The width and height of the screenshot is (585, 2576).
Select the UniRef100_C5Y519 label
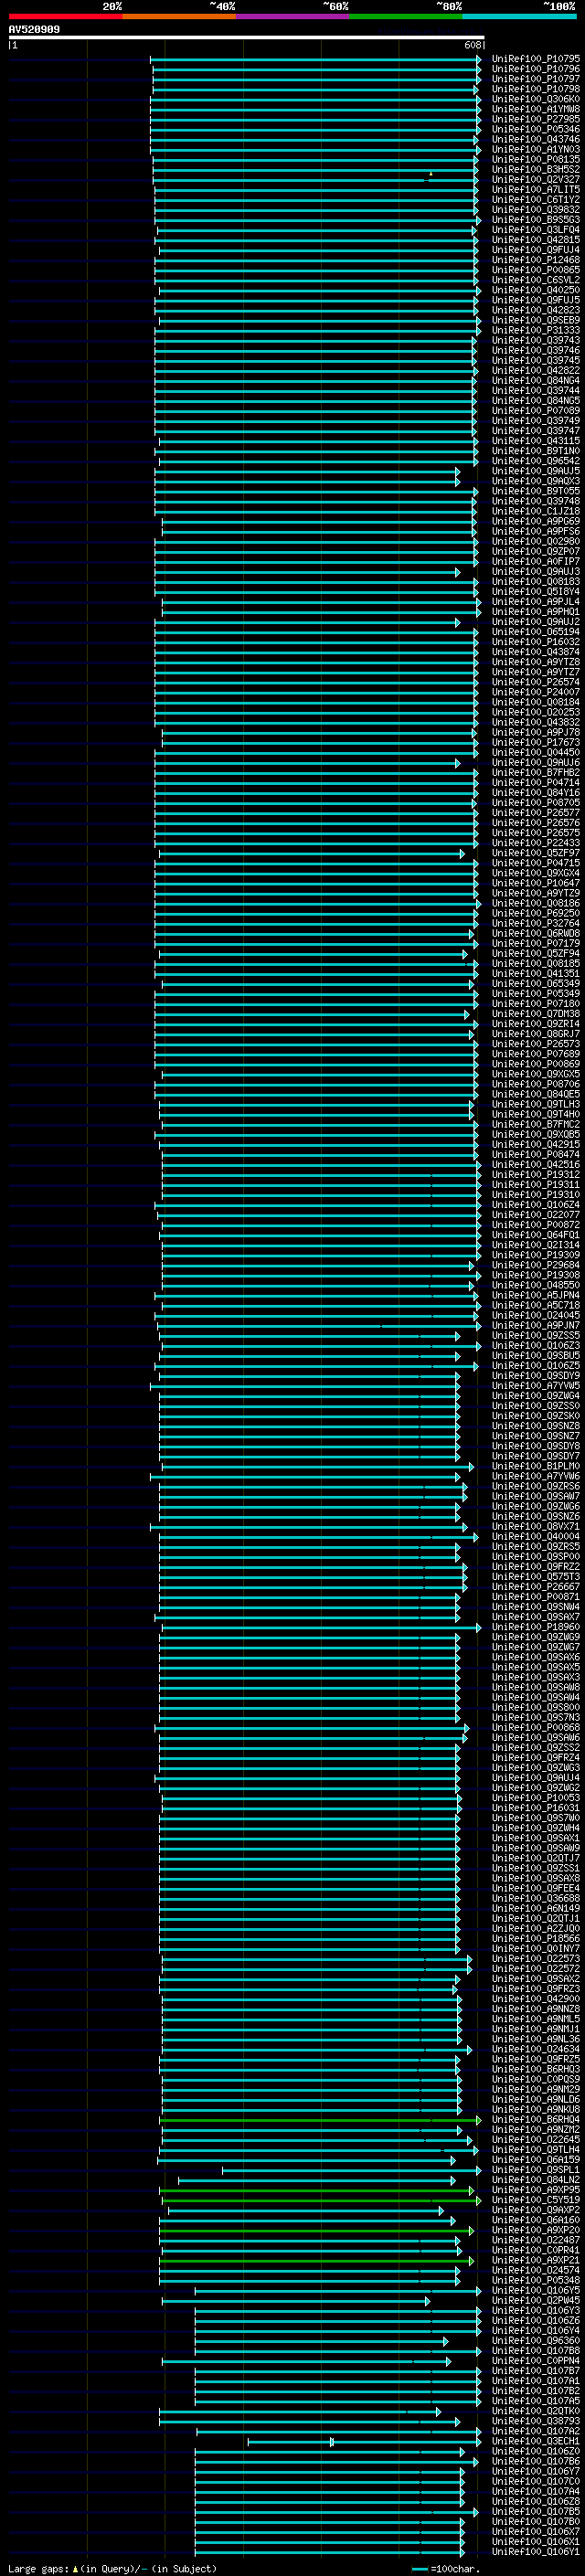point(536,2200)
